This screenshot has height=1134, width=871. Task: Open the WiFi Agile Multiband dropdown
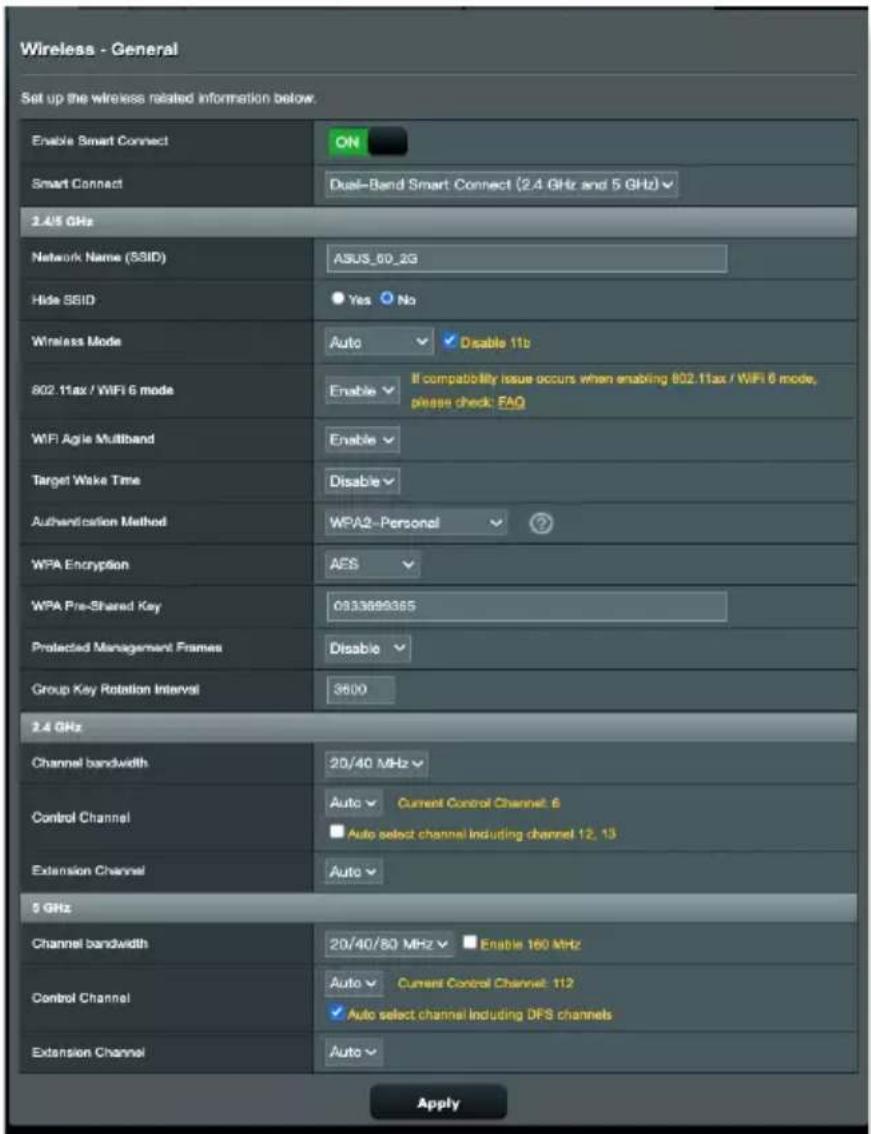point(362,440)
